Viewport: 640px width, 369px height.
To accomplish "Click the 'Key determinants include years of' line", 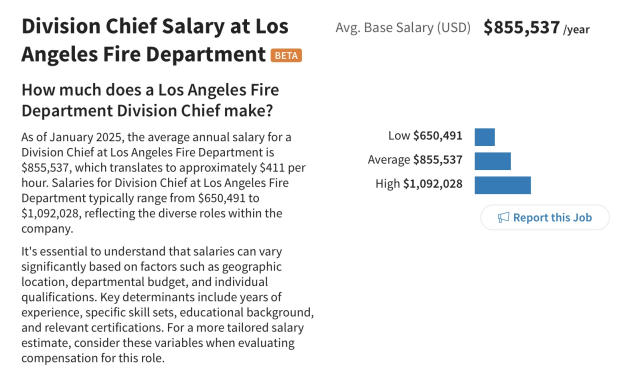I will click(x=191, y=297).
